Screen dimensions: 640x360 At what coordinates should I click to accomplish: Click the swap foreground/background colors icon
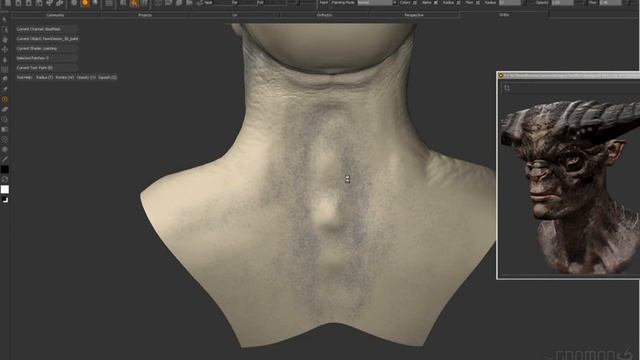pyautogui.click(x=4, y=179)
